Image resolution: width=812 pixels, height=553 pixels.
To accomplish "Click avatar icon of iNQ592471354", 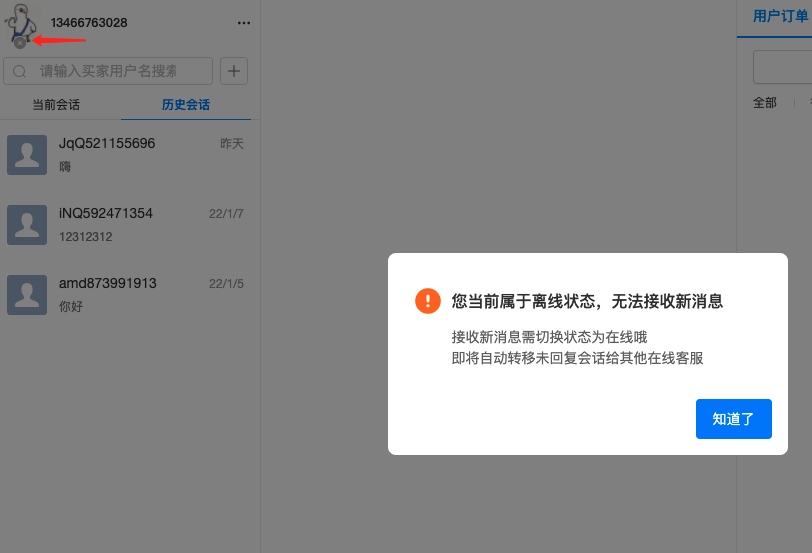I will [x=27, y=225].
